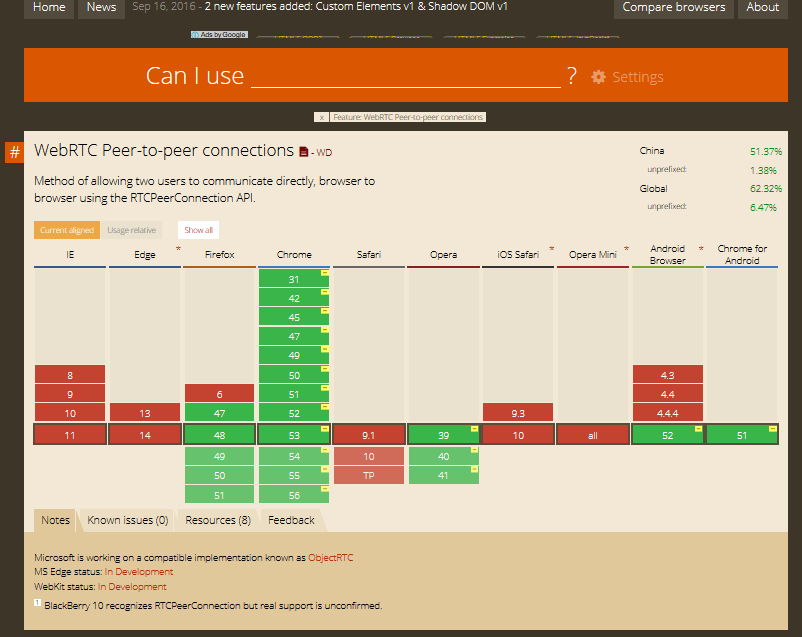Open the Known issues (0) tab
This screenshot has width=802, height=637.
tap(128, 520)
